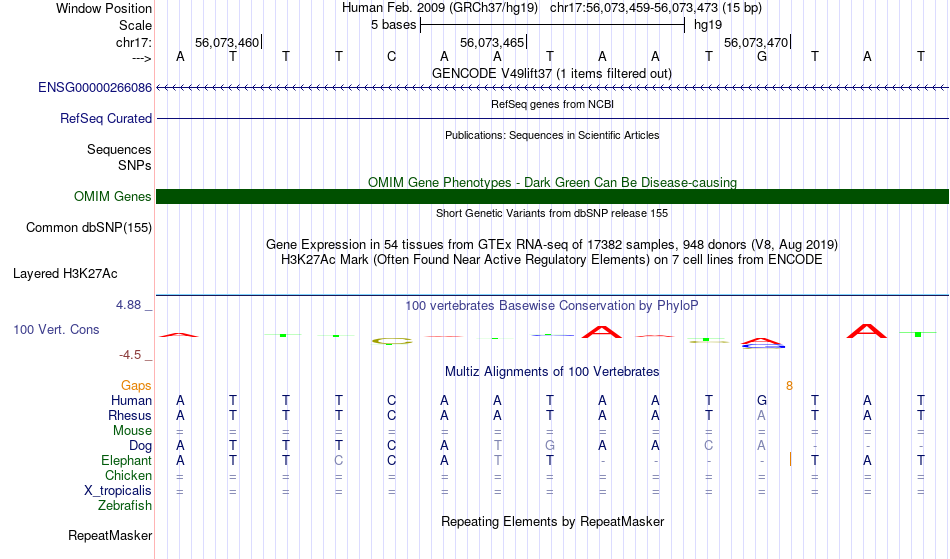Click the SNPs track label
Screen dimensions: 950x559
[135, 165]
